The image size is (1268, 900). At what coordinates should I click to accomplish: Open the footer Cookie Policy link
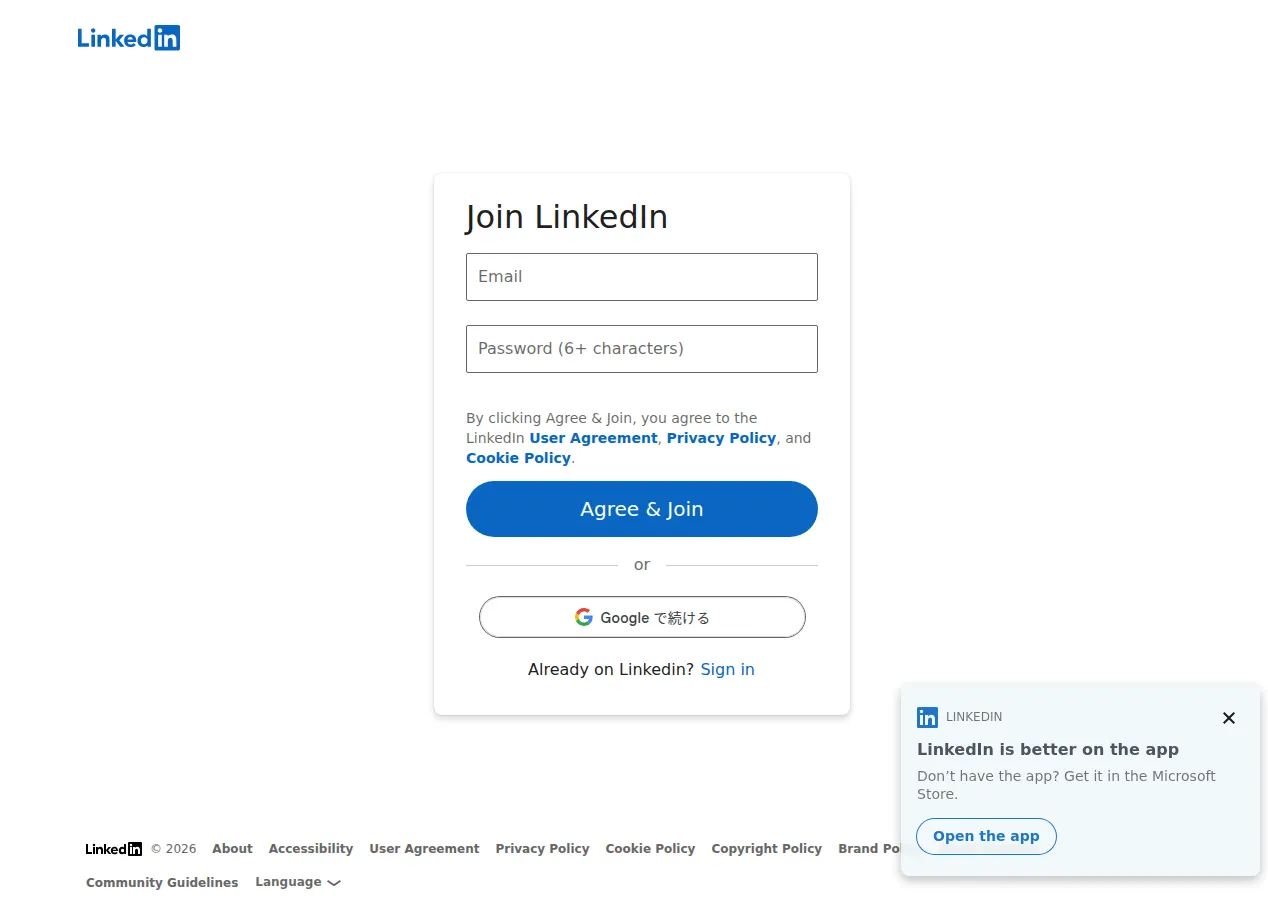point(650,848)
